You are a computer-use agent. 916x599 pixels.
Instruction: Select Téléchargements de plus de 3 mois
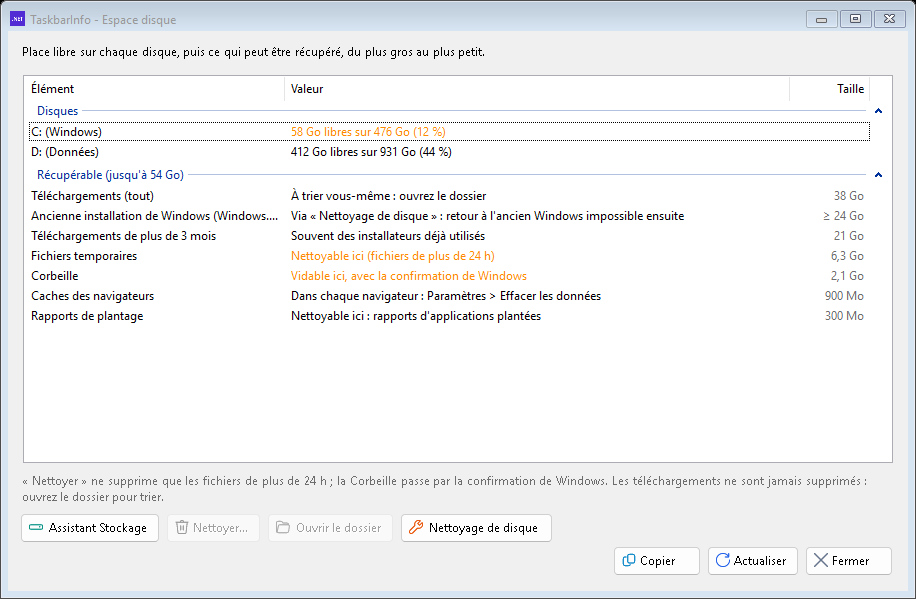point(449,236)
